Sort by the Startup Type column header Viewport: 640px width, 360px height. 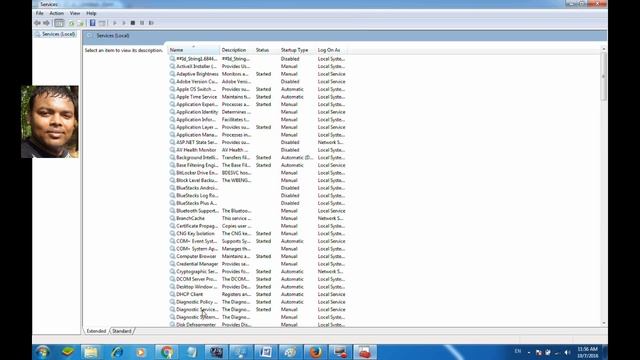(x=298, y=50)
